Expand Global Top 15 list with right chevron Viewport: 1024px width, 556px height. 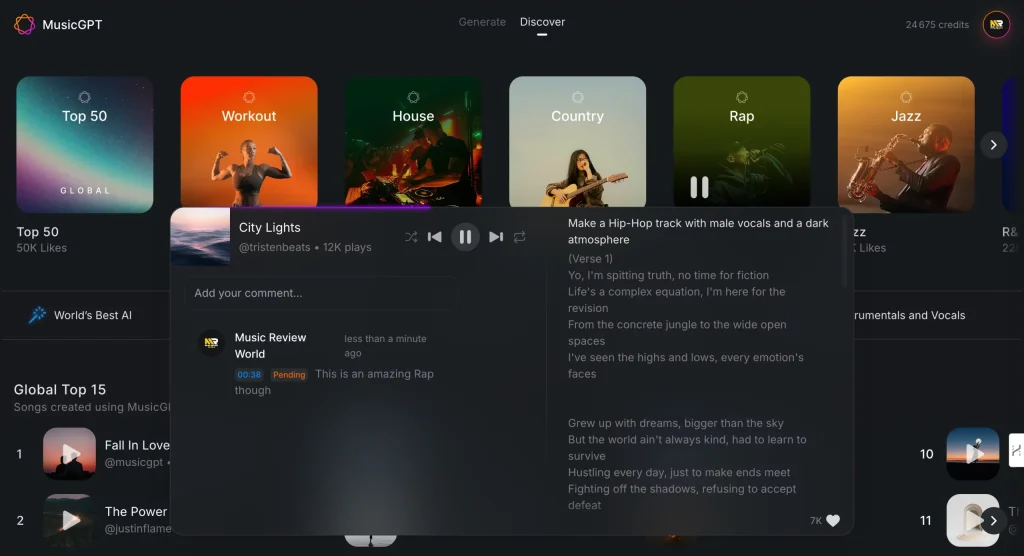(x=993, y=520)
